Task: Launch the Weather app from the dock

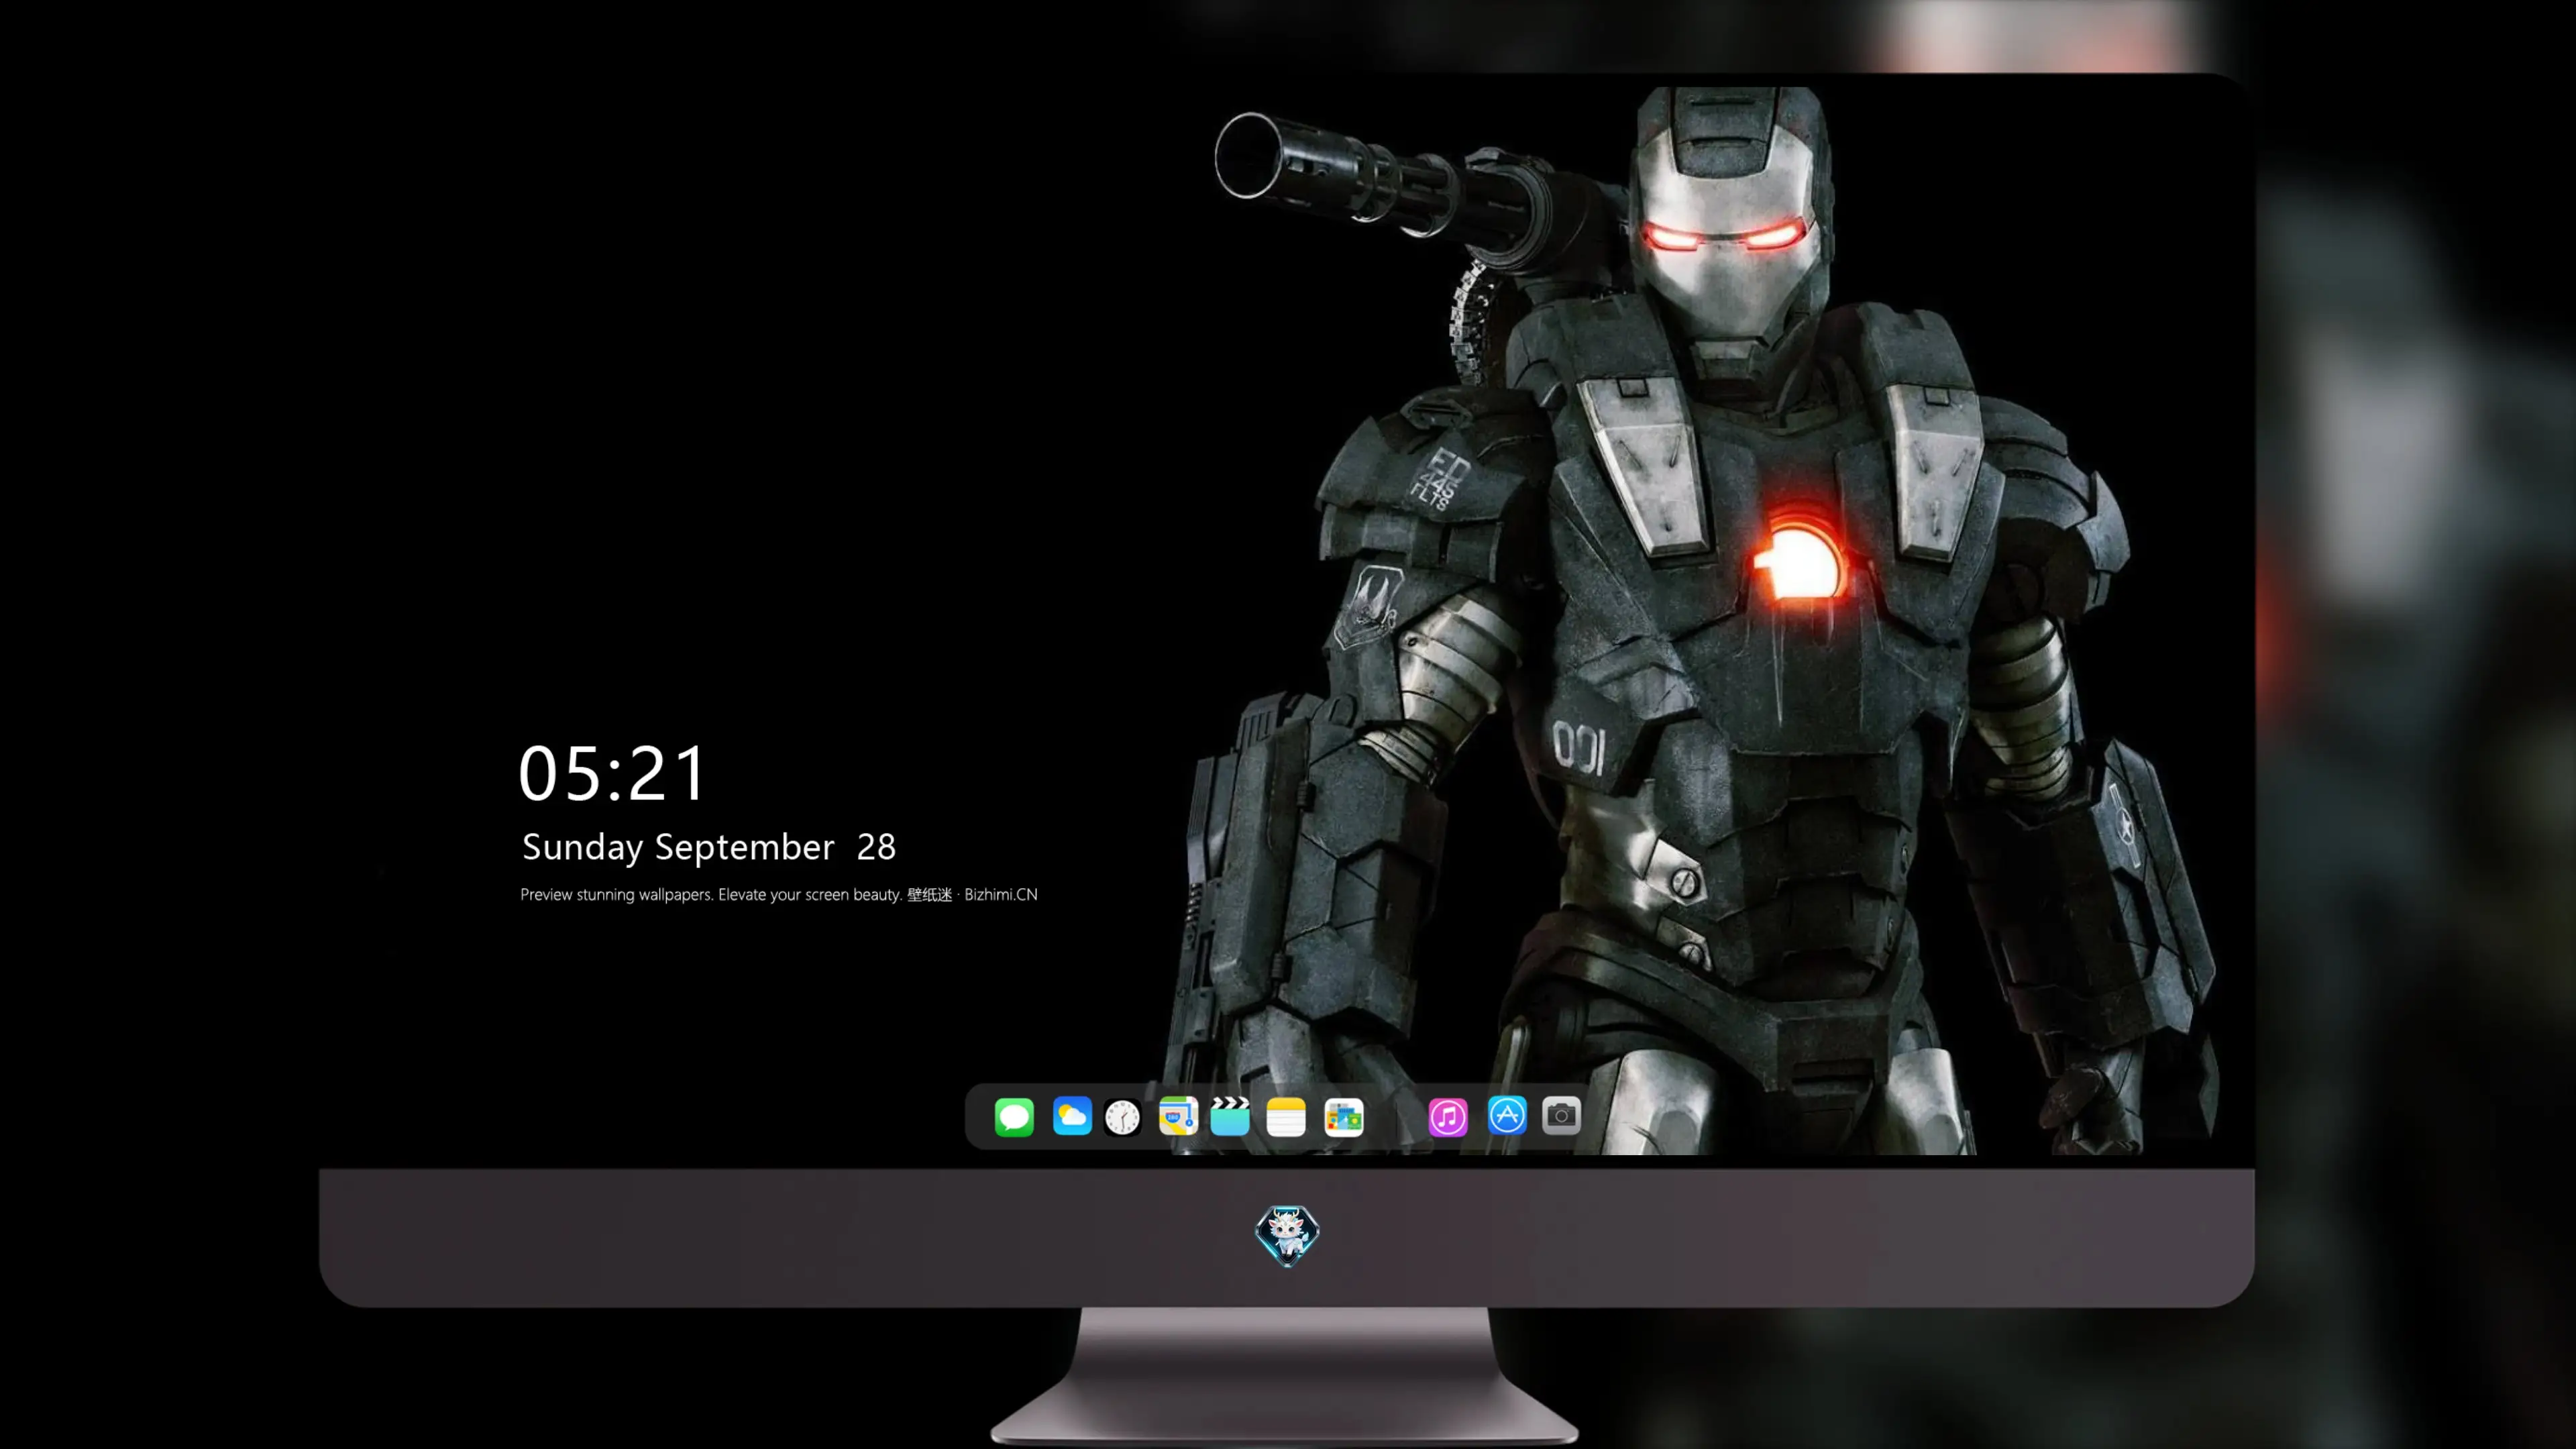Action: pyautogui.click(x=1071, y=1117)
